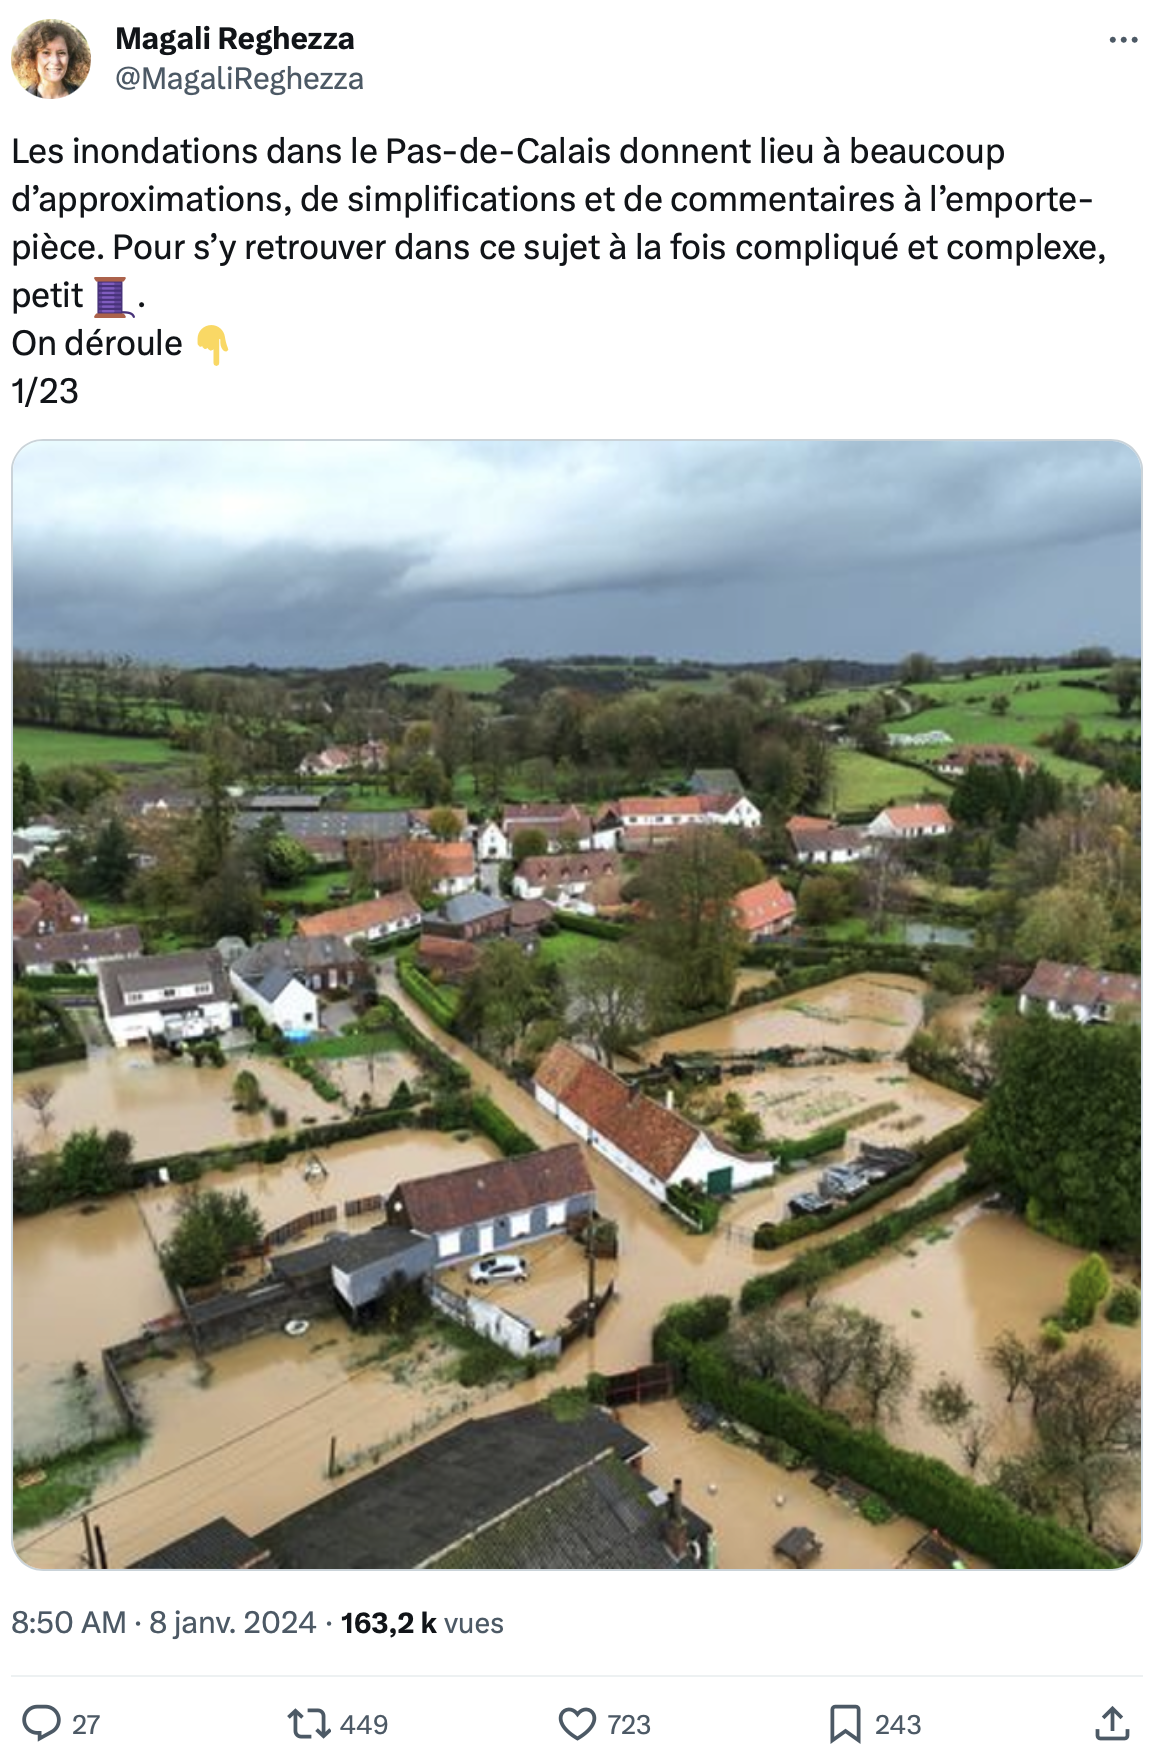The width and height of the screenshot is (1155, 1762).
Task: Click the 8 janv. 2024 date
Action: (232, 1622)
